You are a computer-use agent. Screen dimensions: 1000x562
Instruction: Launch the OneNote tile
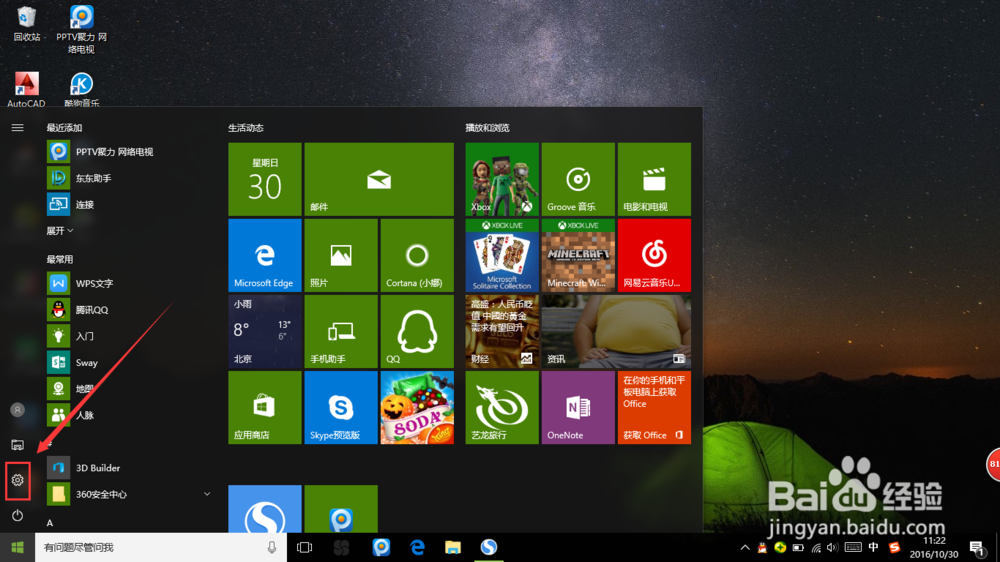click(578, 407)
